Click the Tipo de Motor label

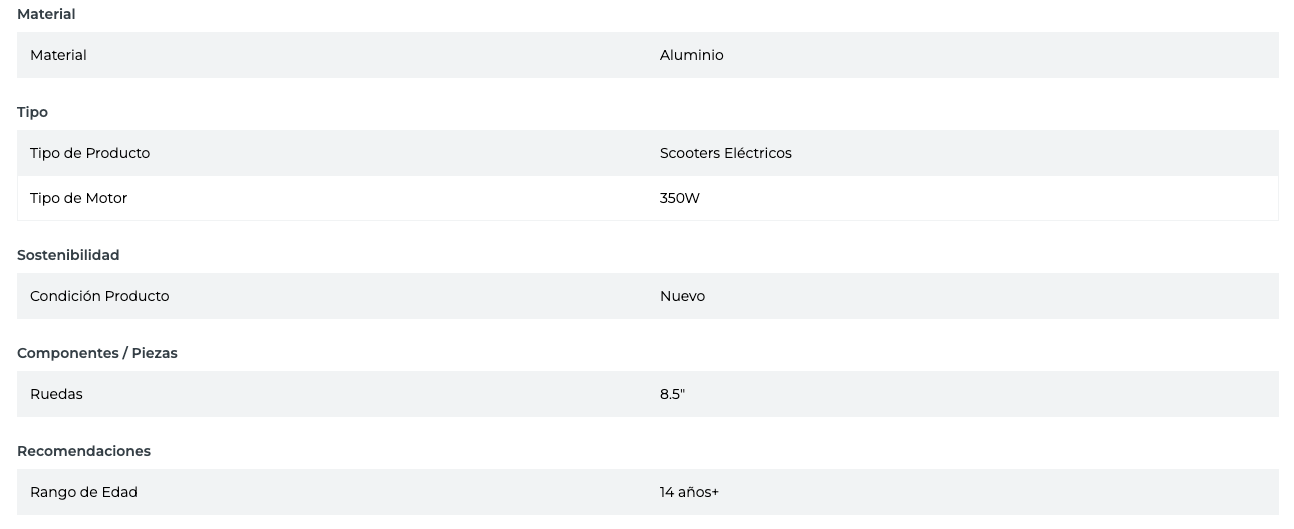(78, 198)
